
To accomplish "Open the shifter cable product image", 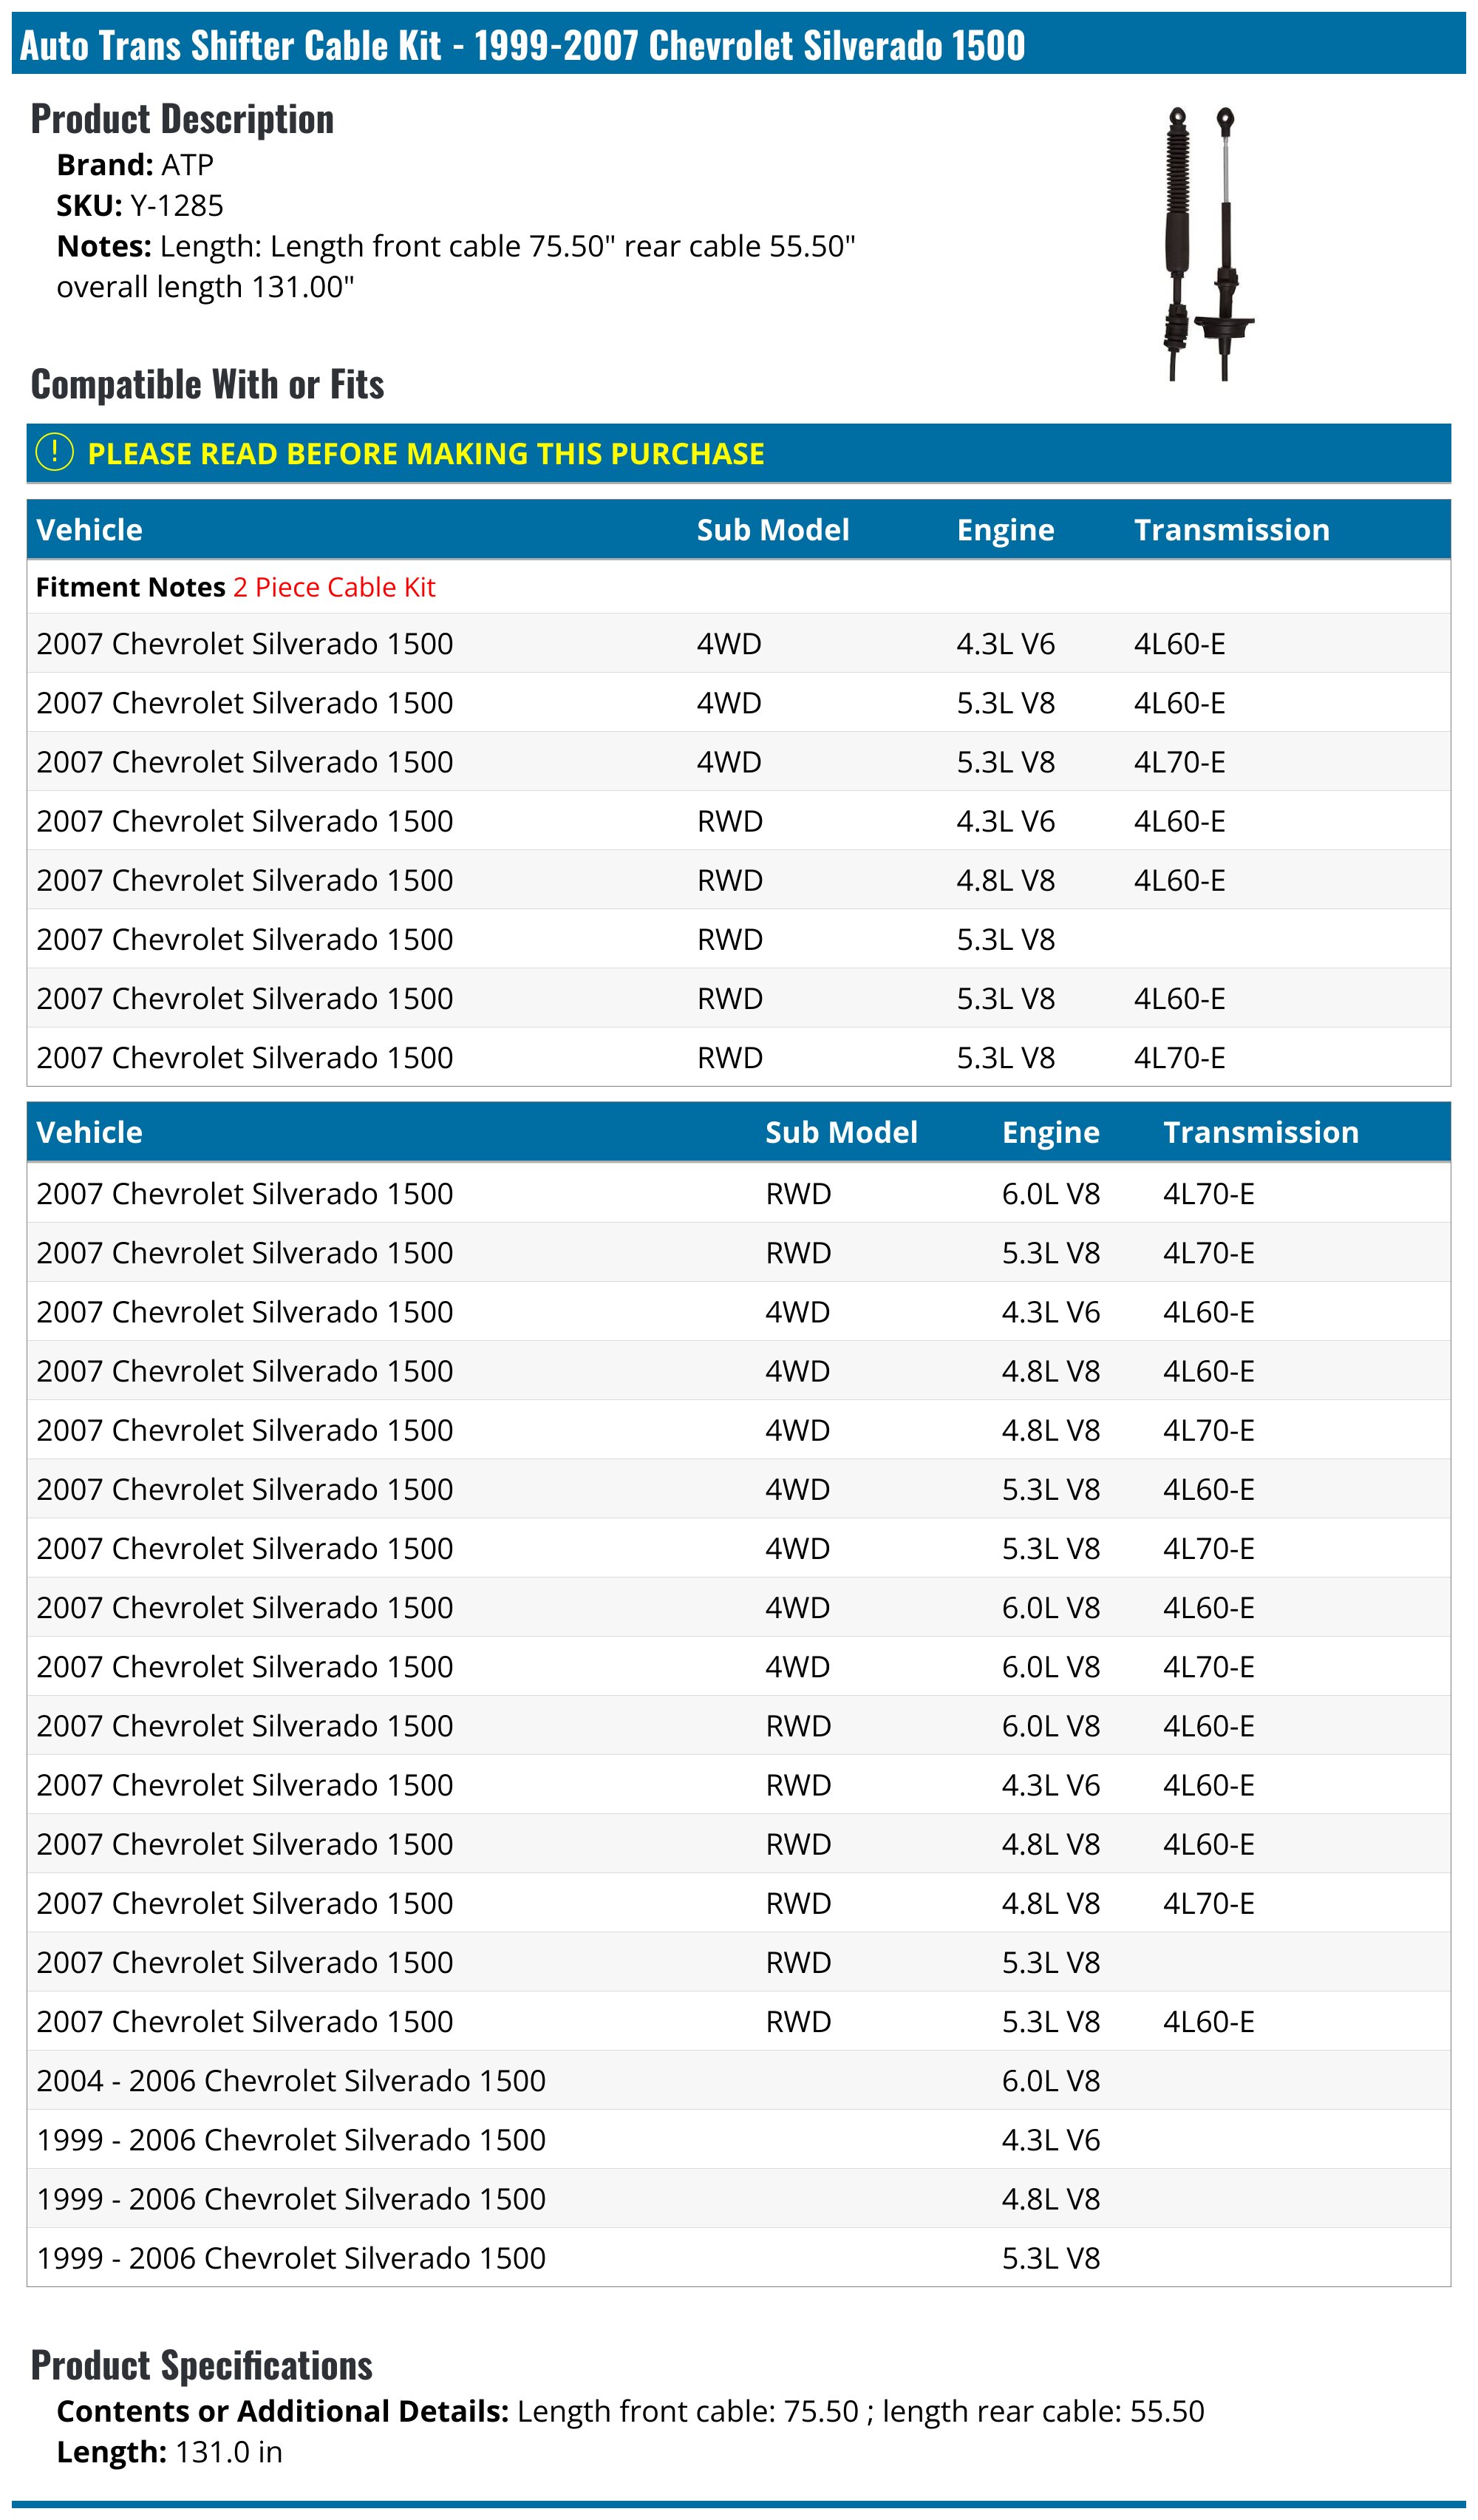I will pos(1208,244).
